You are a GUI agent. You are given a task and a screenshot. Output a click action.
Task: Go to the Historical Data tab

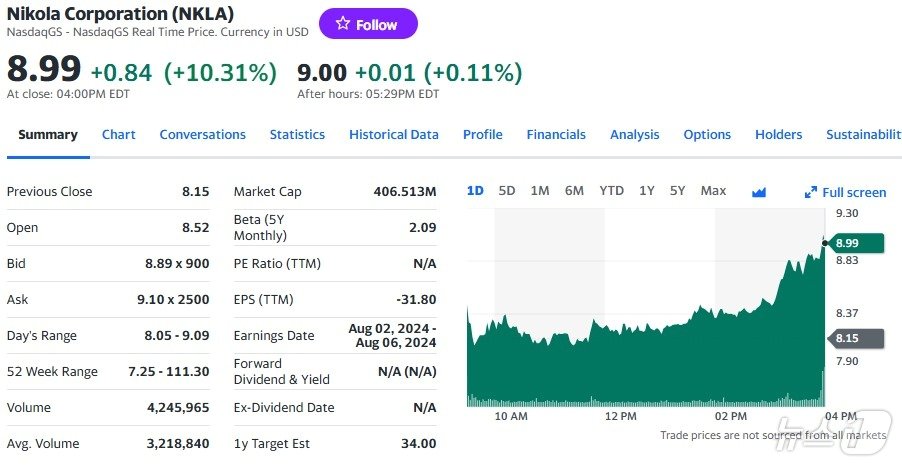[x=394, y=135]
